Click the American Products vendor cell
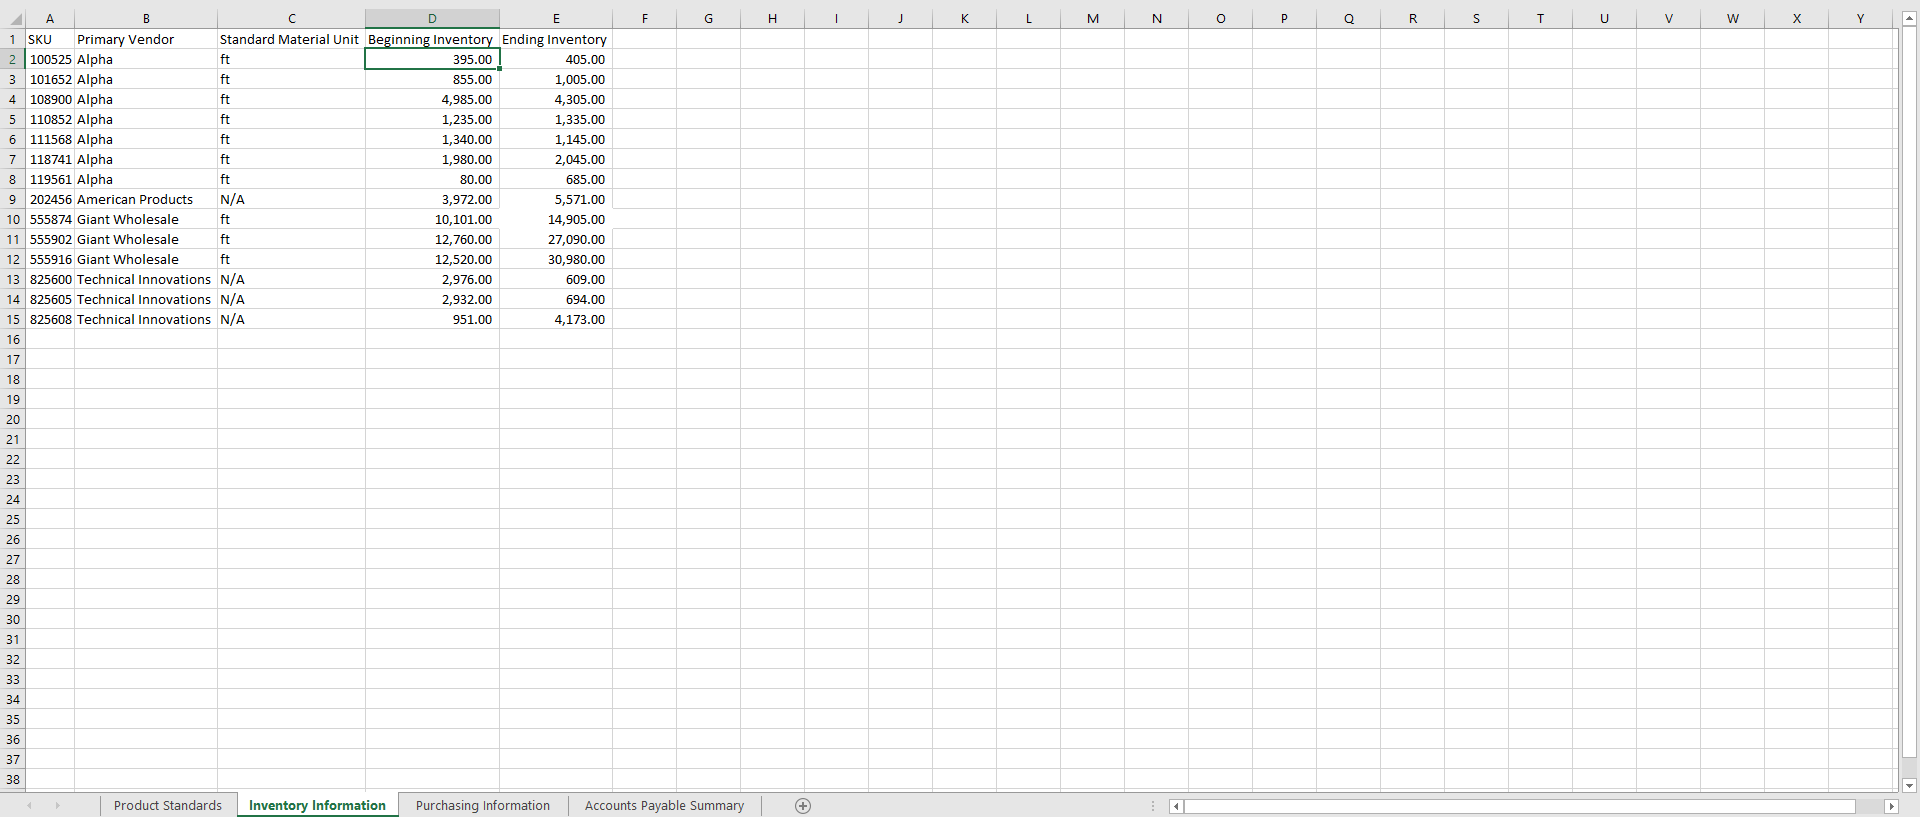The image size is (1920, 817). tap(146, 199)
